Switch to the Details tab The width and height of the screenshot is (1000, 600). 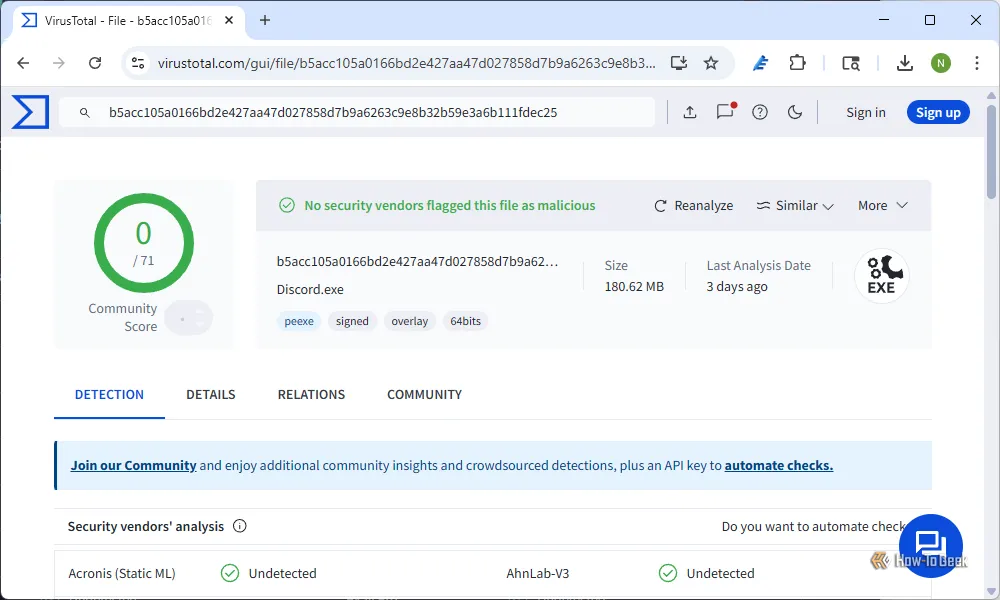(x=211, y=394)
